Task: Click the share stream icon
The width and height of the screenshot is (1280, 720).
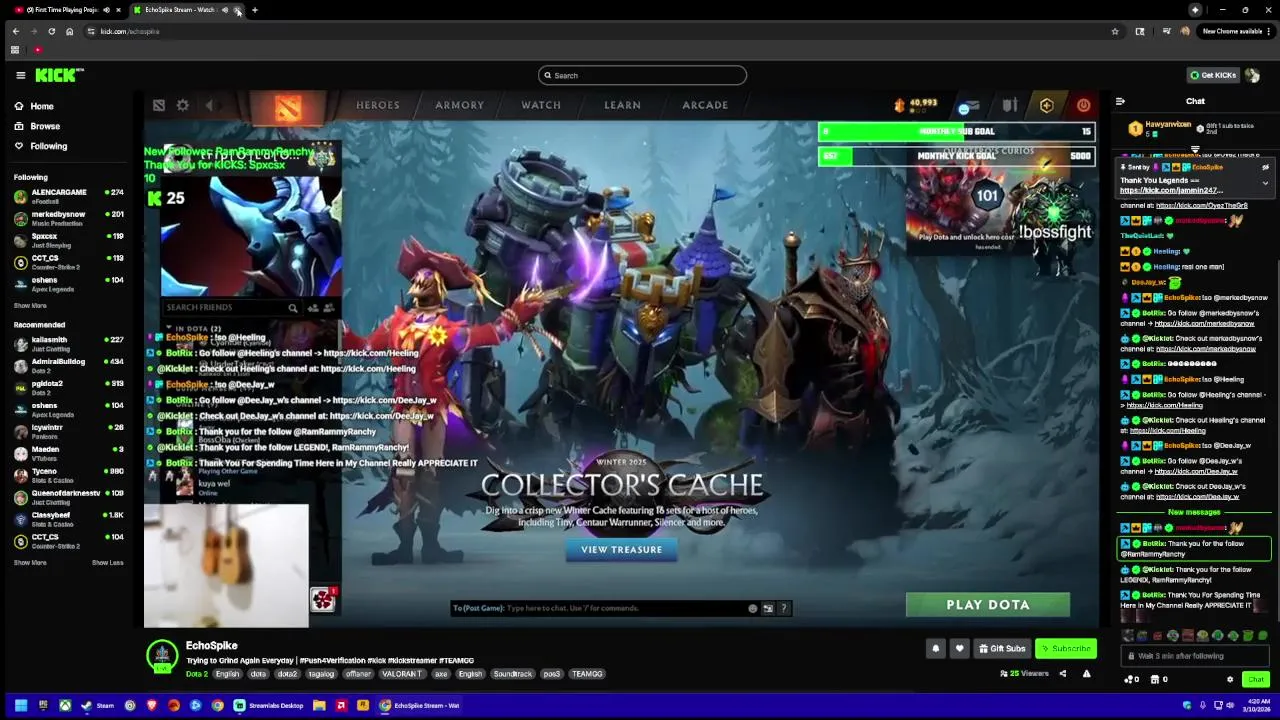Action: tap(1063, 673)
